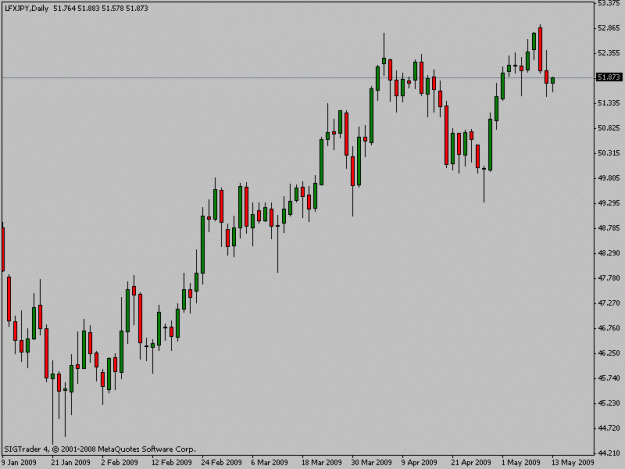The width and height of the screenshot is (625, 469).
Task: Select the 24 Feb 2009 date label
Action: [221, 463]
